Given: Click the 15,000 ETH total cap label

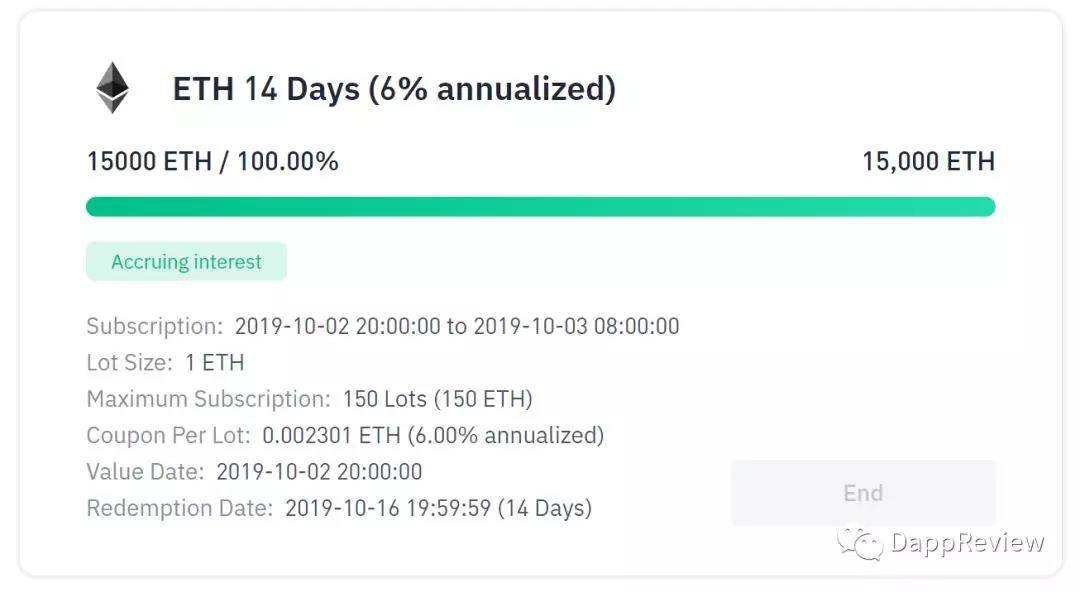Looking at the screenshot, I should (x=928, y=161).
